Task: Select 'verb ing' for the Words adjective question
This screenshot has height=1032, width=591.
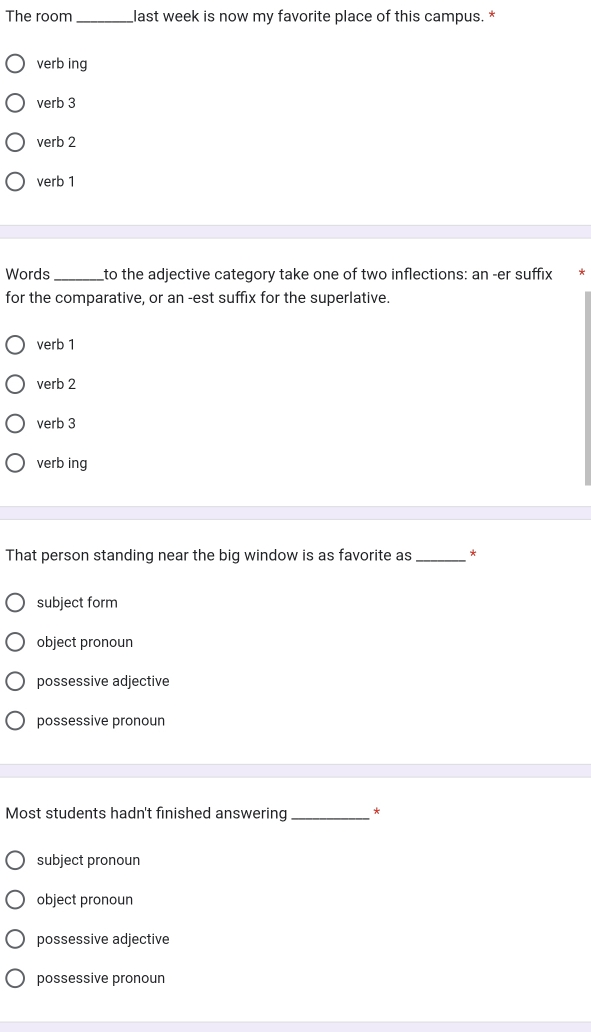Action: pos(15,463)
